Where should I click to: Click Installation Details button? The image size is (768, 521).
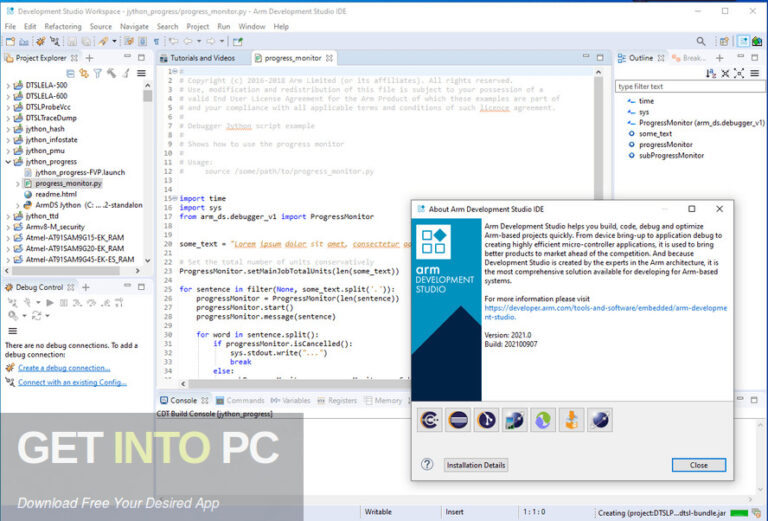pyautogui.click(x=476, y=465)
